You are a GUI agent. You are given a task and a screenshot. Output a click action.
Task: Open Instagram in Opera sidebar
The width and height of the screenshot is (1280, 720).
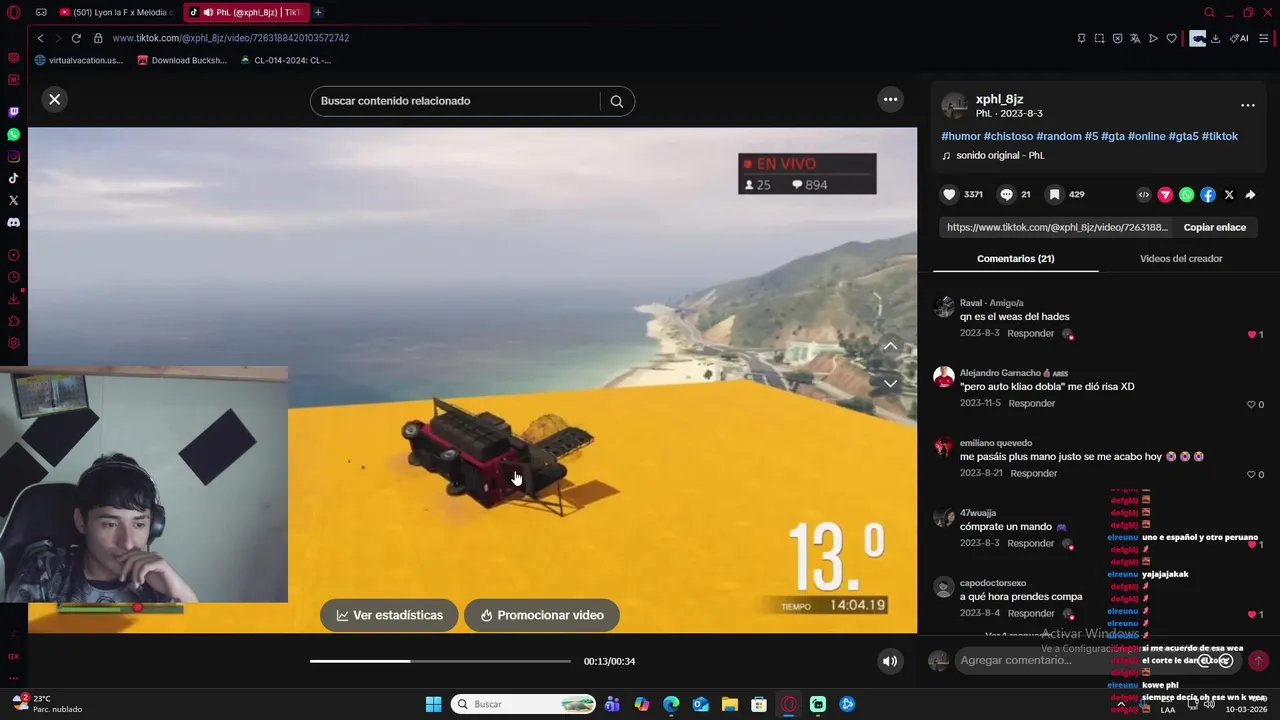(x=14, y=156)
